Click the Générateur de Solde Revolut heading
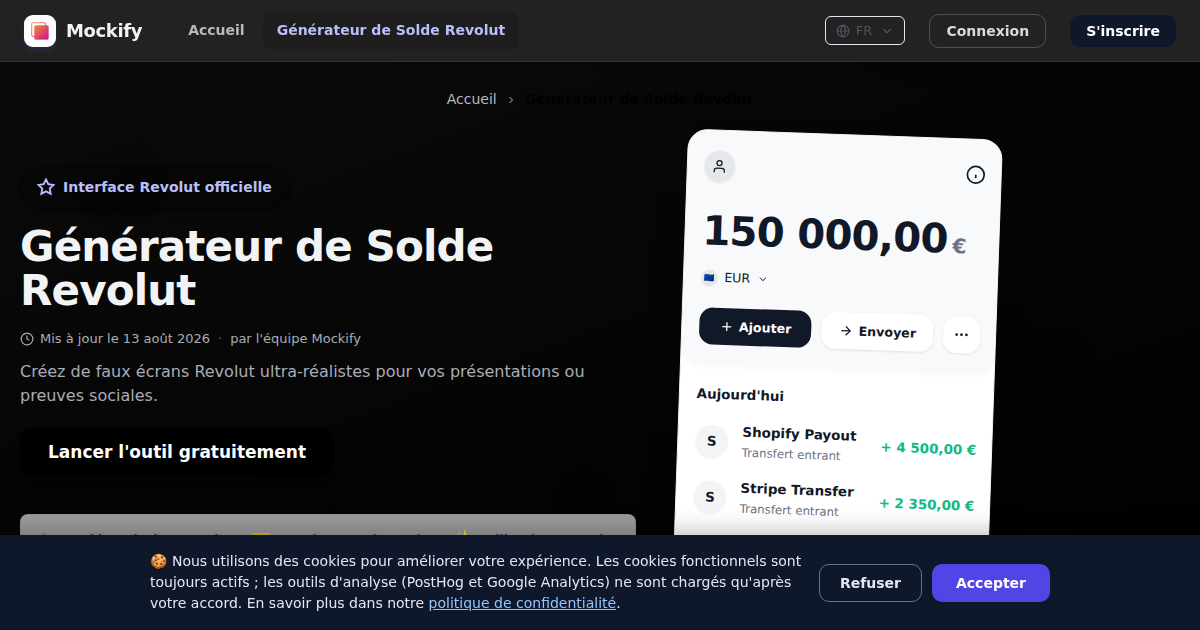 point(257,268)
